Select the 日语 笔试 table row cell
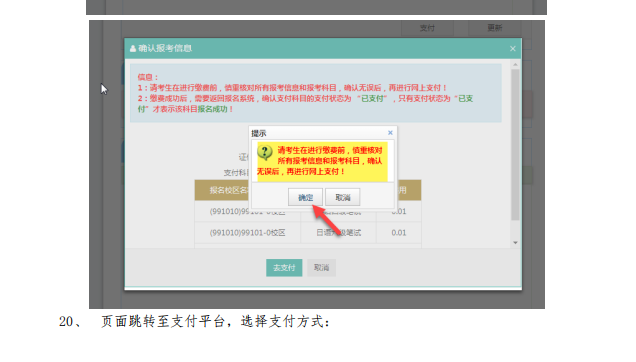The image size is (636, 362). click(338, 233)
